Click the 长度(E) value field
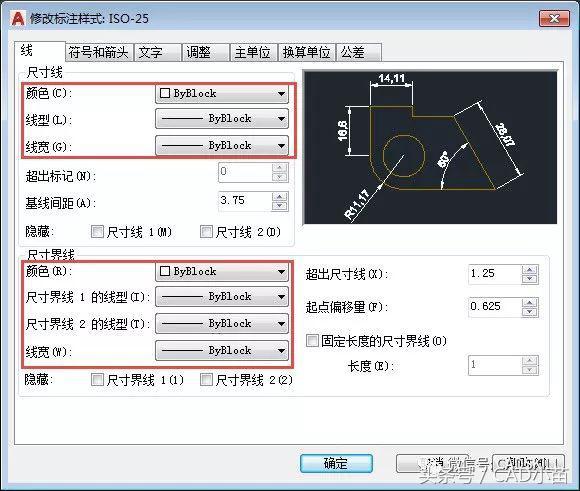Image resolution: width=580 pixels, height=491 pixels. [x=495, y=365]
